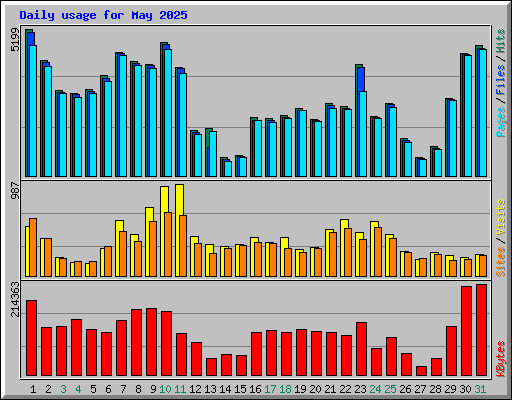Click the day 10 cyan Pages bar
The image size is (512, 400).
(x=168, y=113)
